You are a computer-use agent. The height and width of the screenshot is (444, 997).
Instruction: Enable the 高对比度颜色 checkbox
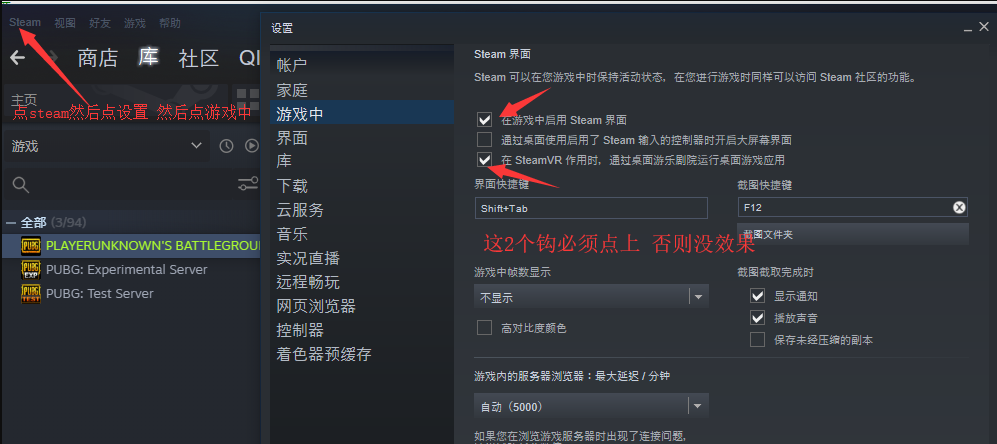(x=485, y=328)
